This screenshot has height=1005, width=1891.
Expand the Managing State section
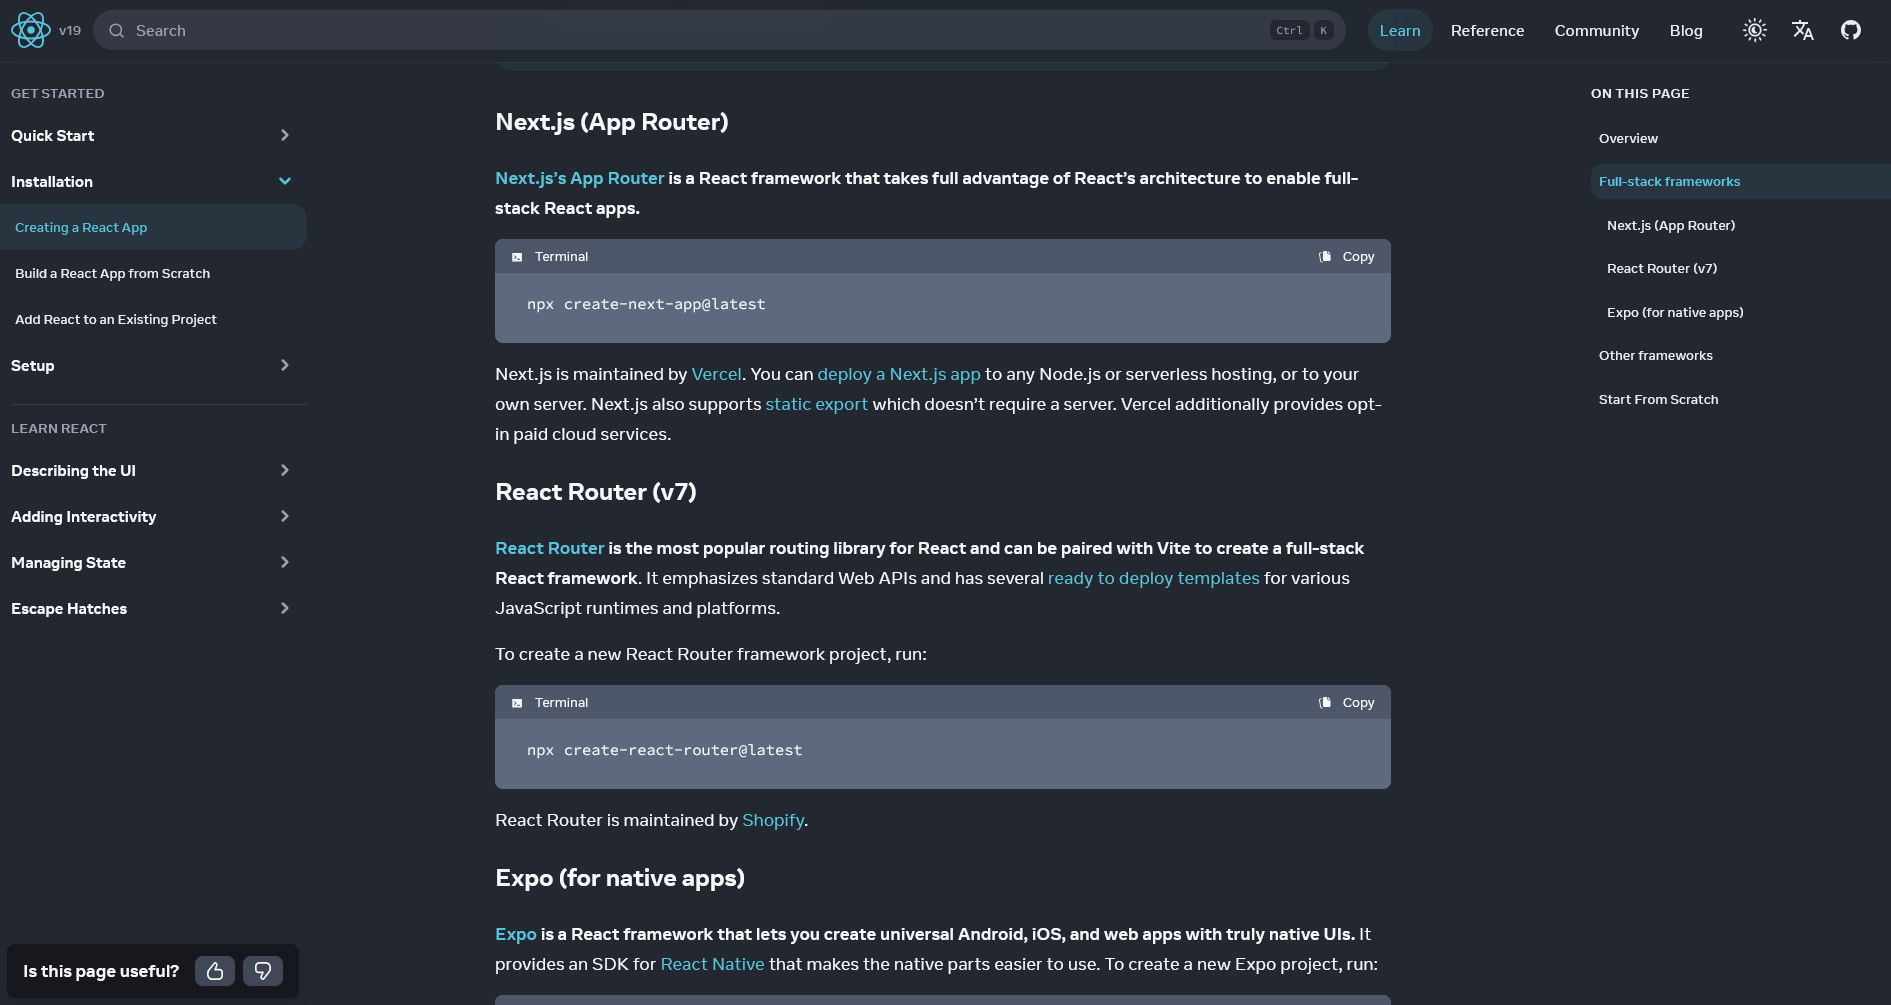[x=284, y=563]
